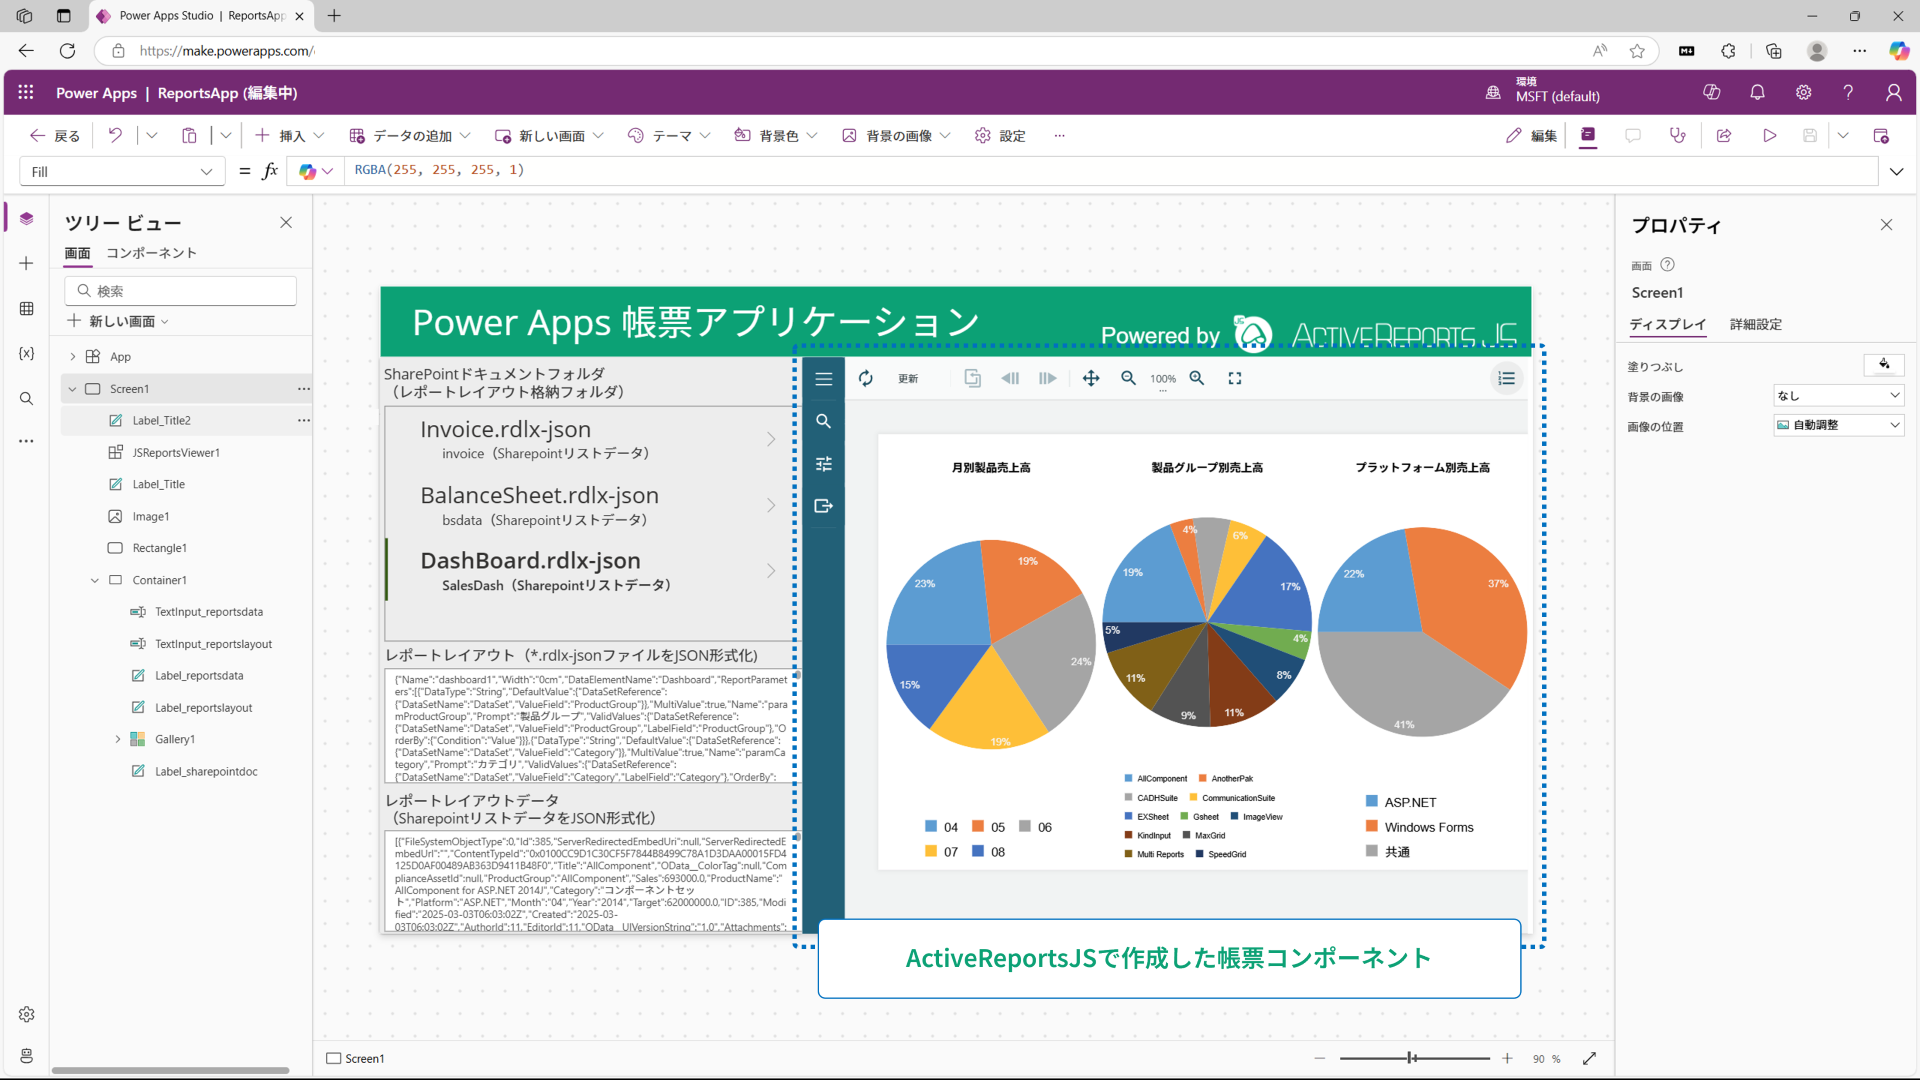Preview the app with the Play icon

point(1769,135)
